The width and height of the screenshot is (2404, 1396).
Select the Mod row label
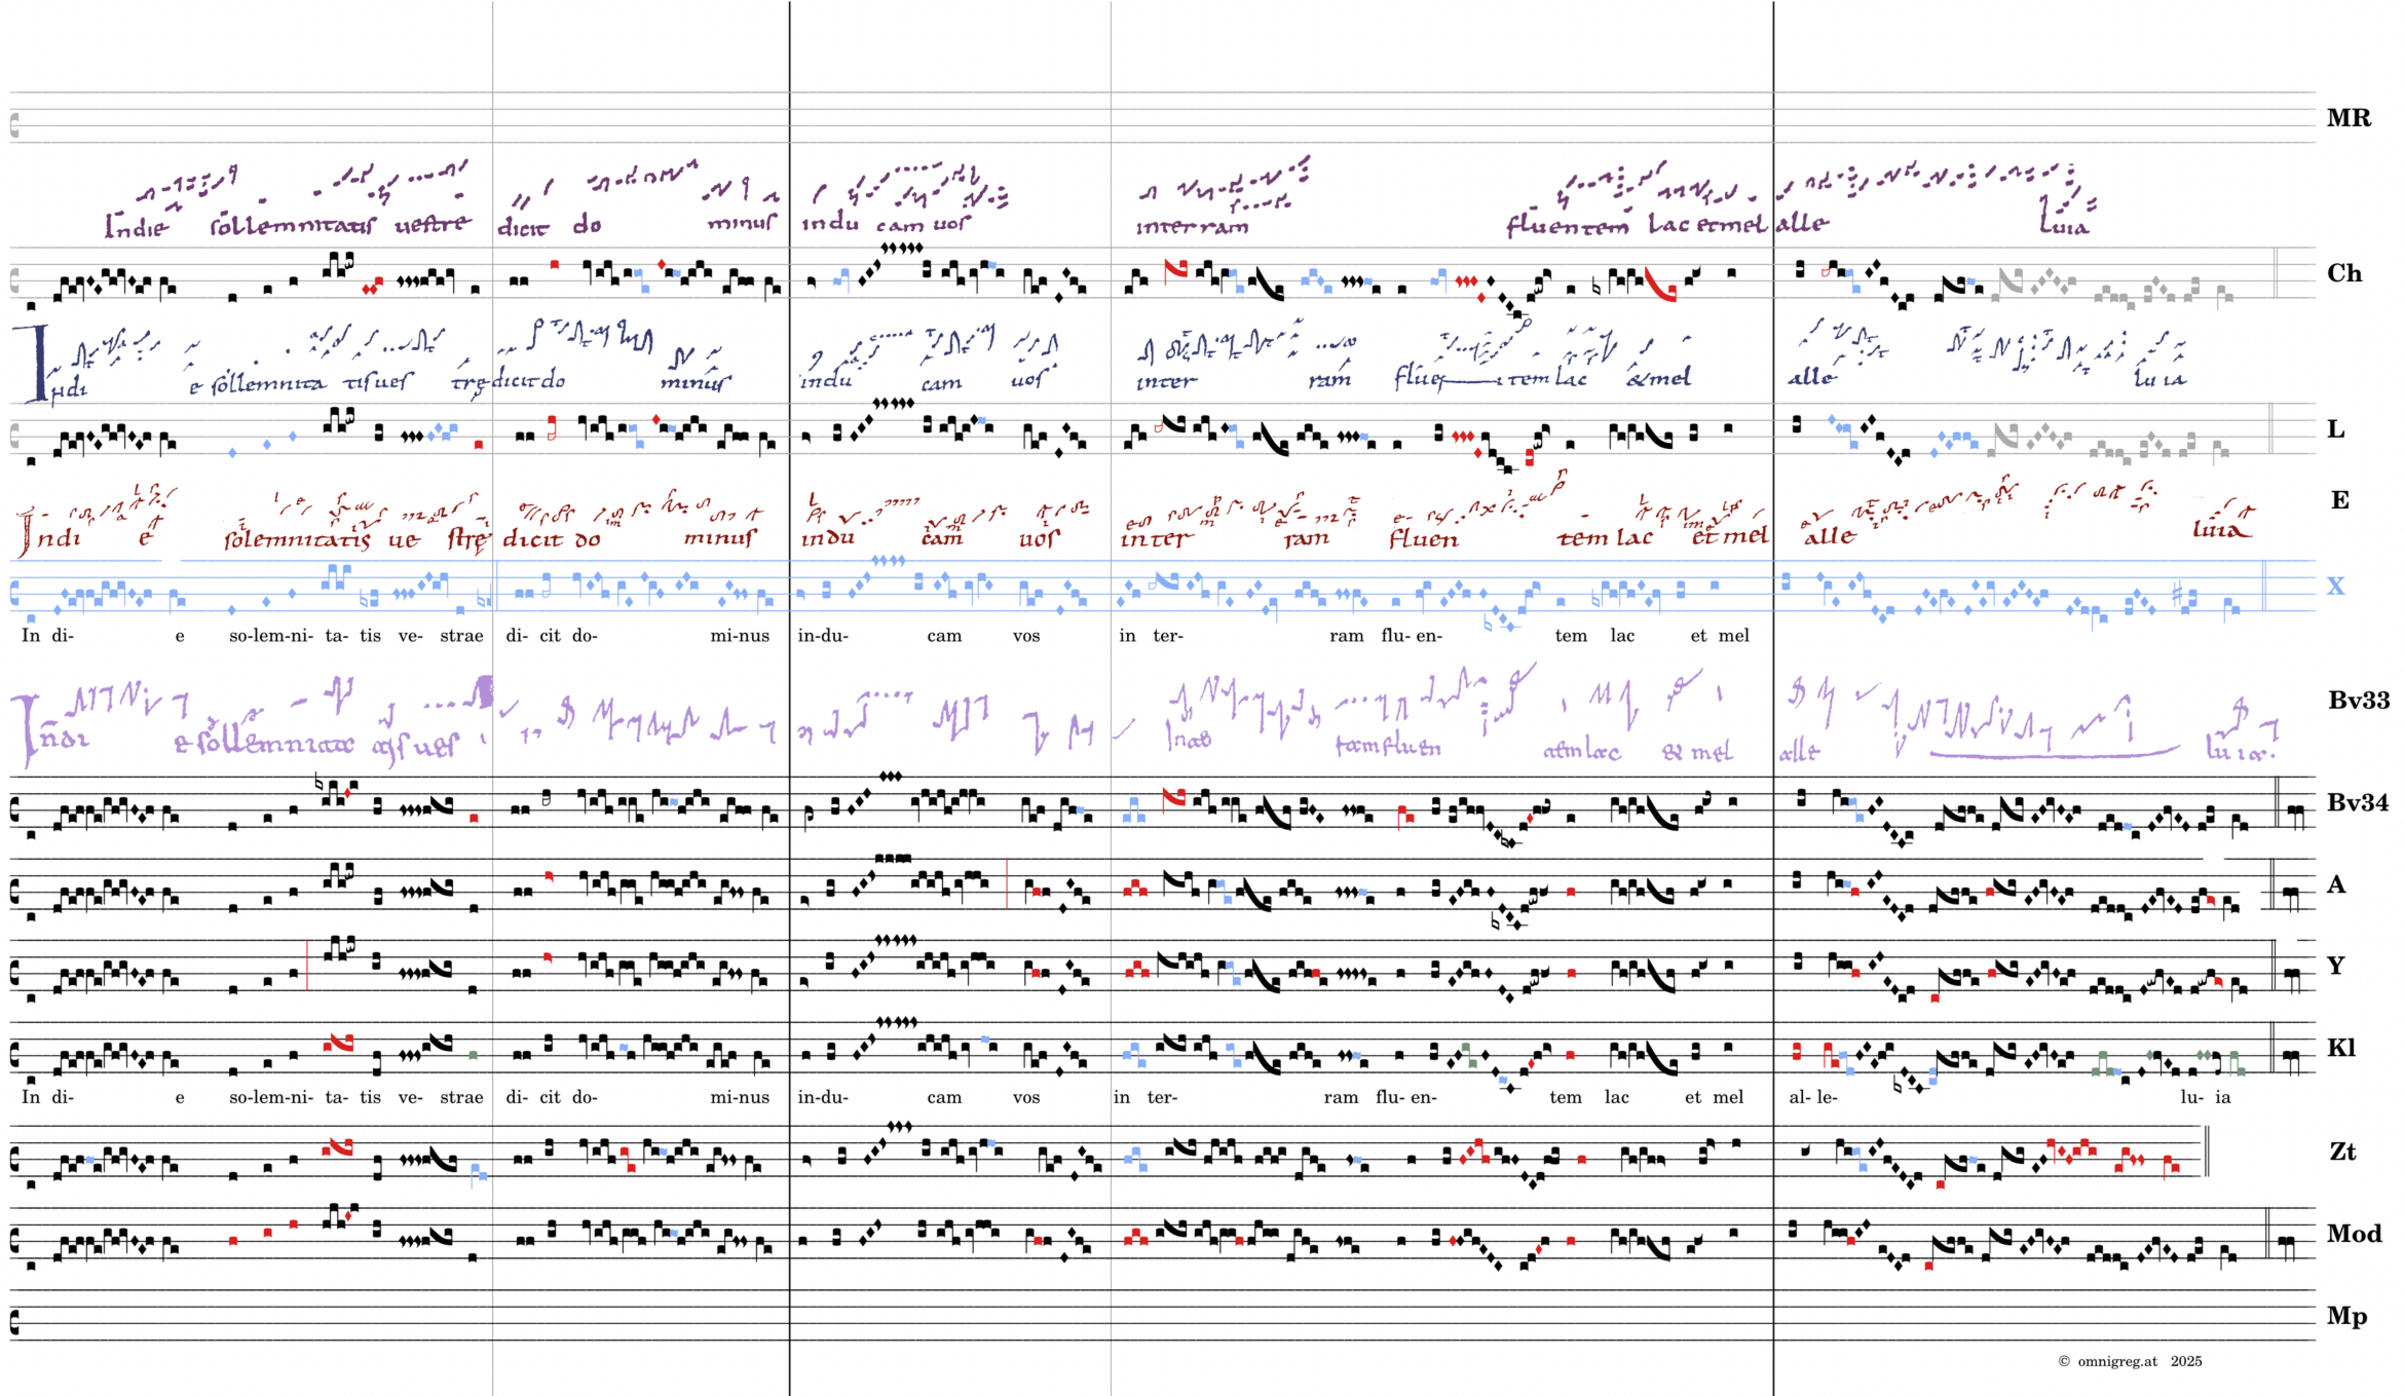(x=2354, y=1233)
